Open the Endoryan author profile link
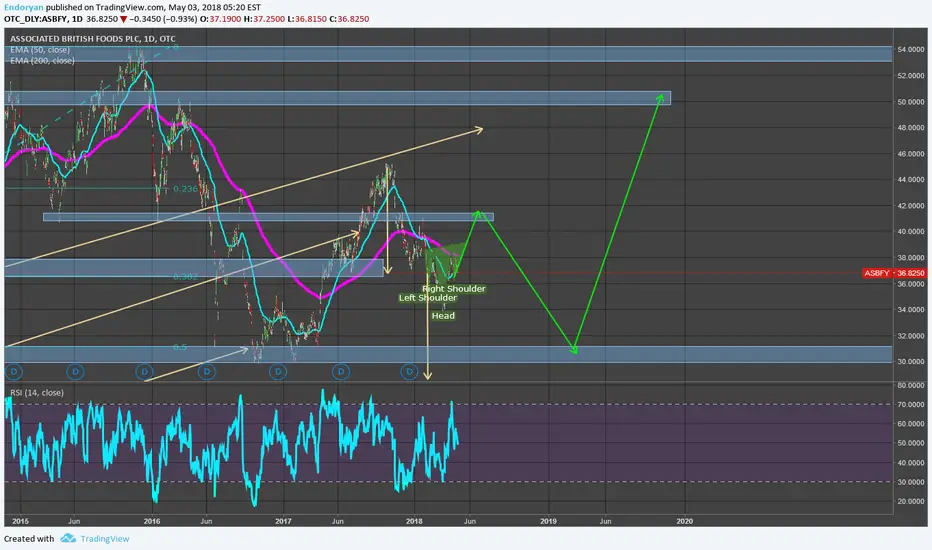932x550 pixels. click(24, 8)
